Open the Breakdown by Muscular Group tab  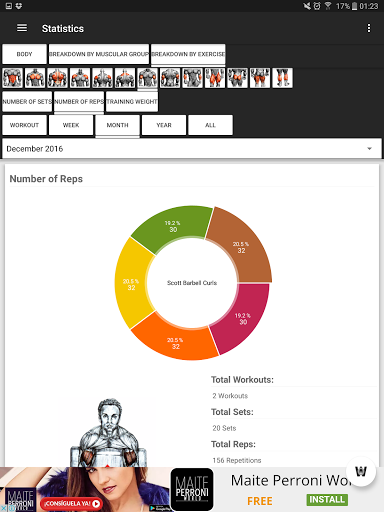click(99, 54)
